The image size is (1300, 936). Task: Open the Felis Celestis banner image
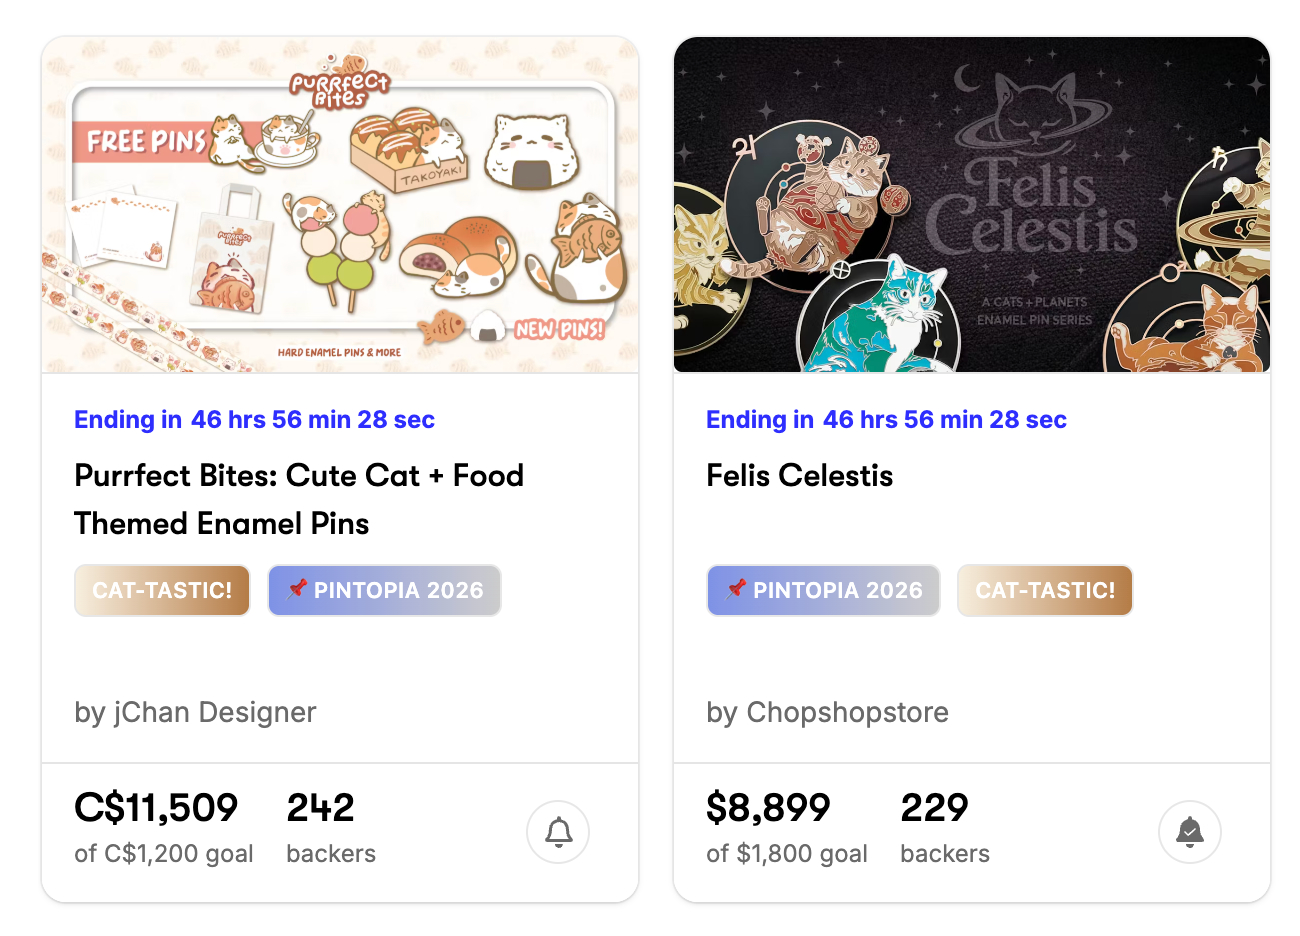pyautogui.click(x=971, y=205)
